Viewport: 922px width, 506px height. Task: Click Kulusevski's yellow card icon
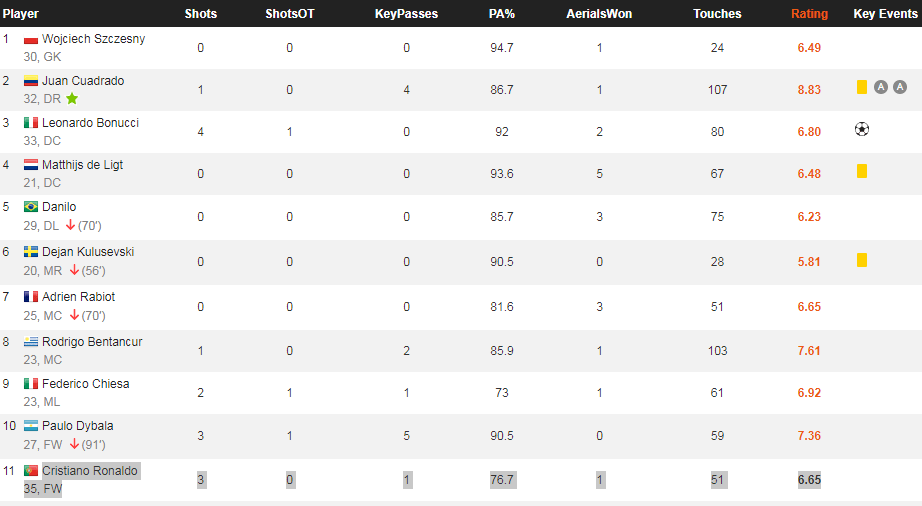click(862, 260)
